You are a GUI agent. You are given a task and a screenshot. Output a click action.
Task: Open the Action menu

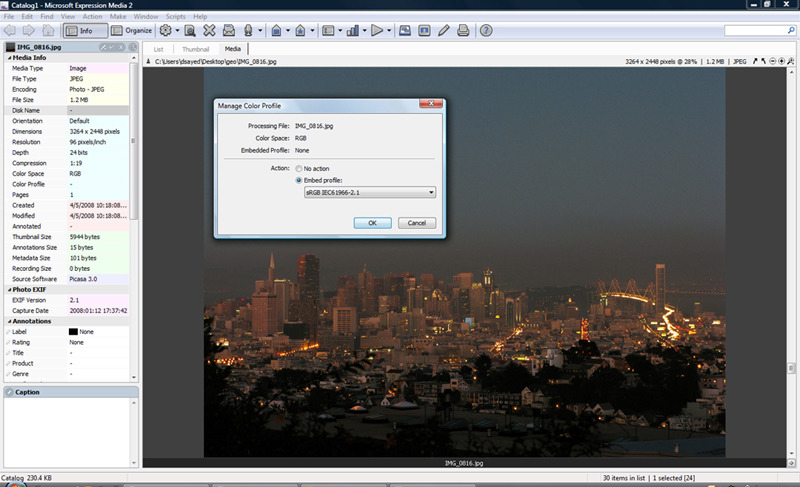coord(92,16)
